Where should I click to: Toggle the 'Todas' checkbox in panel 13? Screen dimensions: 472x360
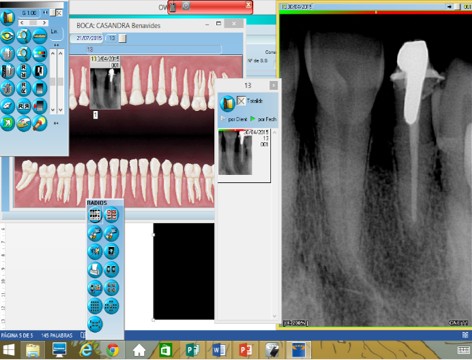pos(241,100)
